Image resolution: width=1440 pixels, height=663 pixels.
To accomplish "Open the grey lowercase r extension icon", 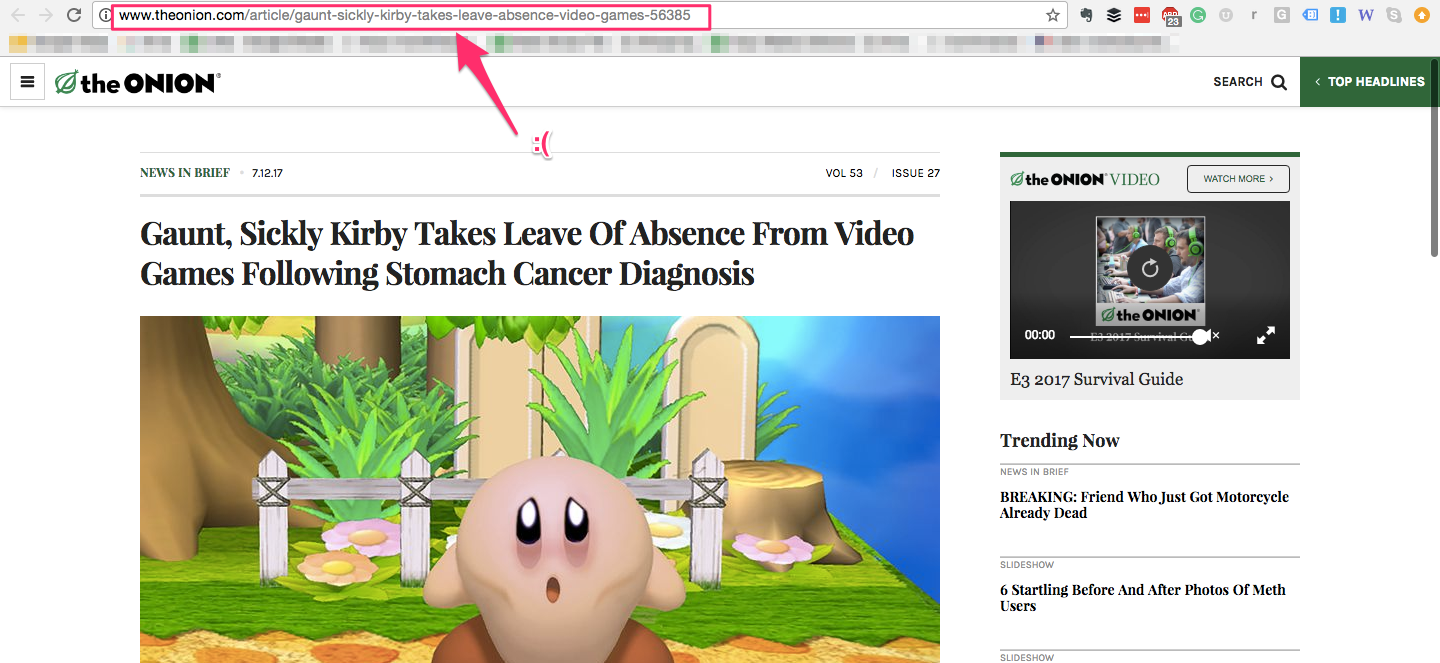I will point(1254,15).
